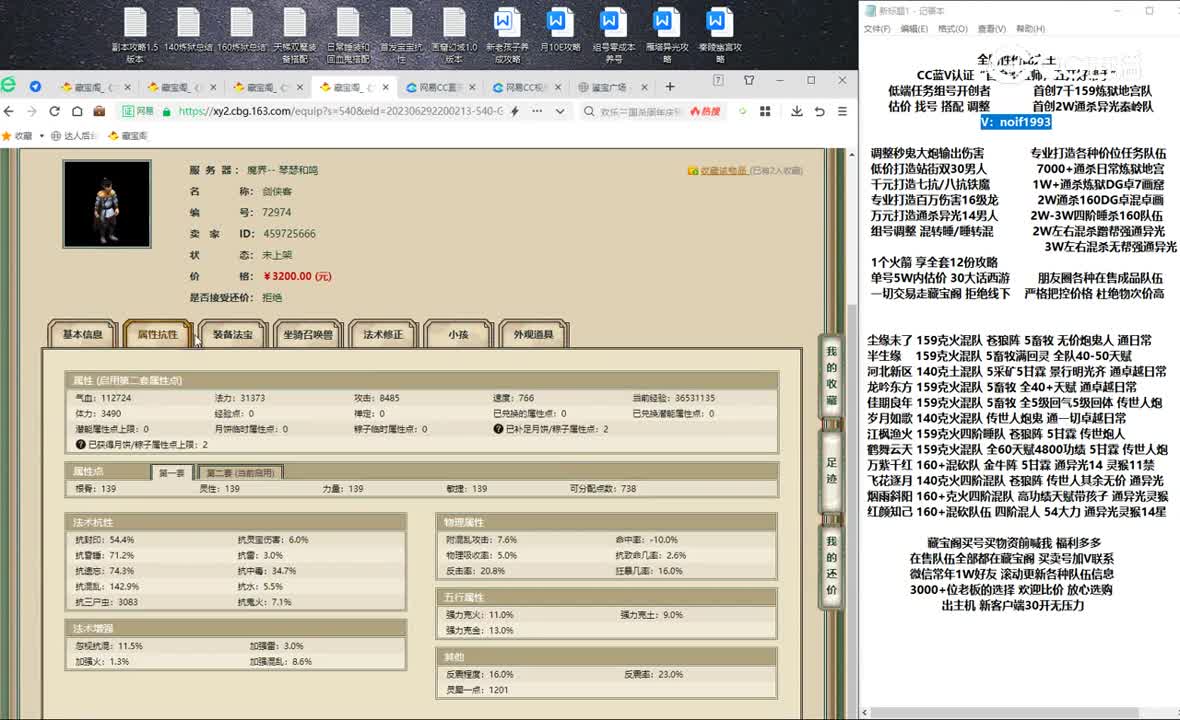Click the undo closed tab icon
This screenshot has width=1180, height=720.
tap(820, 111)
